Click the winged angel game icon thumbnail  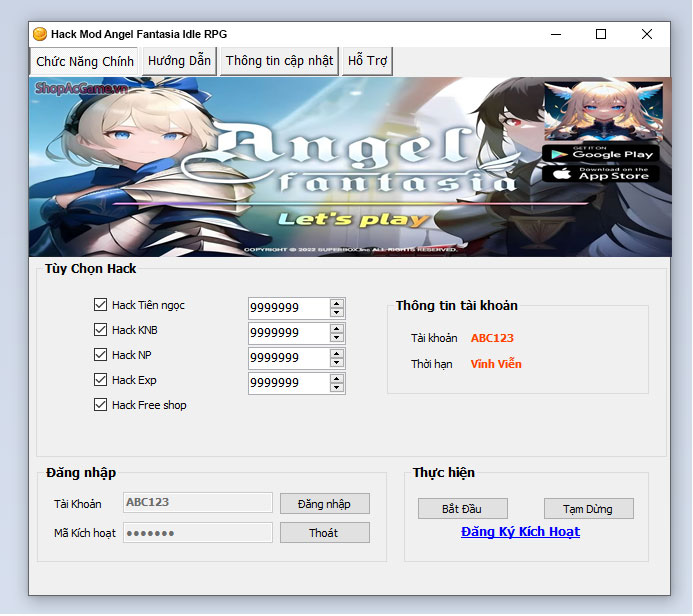coord(603,111)
